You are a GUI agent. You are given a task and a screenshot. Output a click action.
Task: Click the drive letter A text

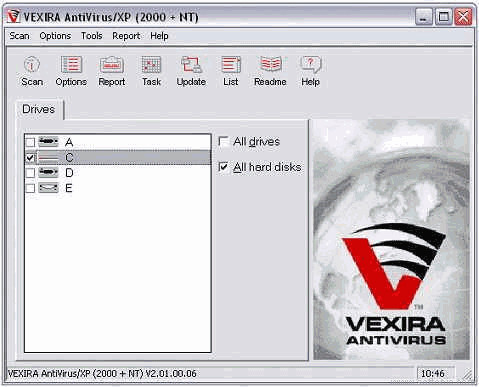[x=69, y=142]
